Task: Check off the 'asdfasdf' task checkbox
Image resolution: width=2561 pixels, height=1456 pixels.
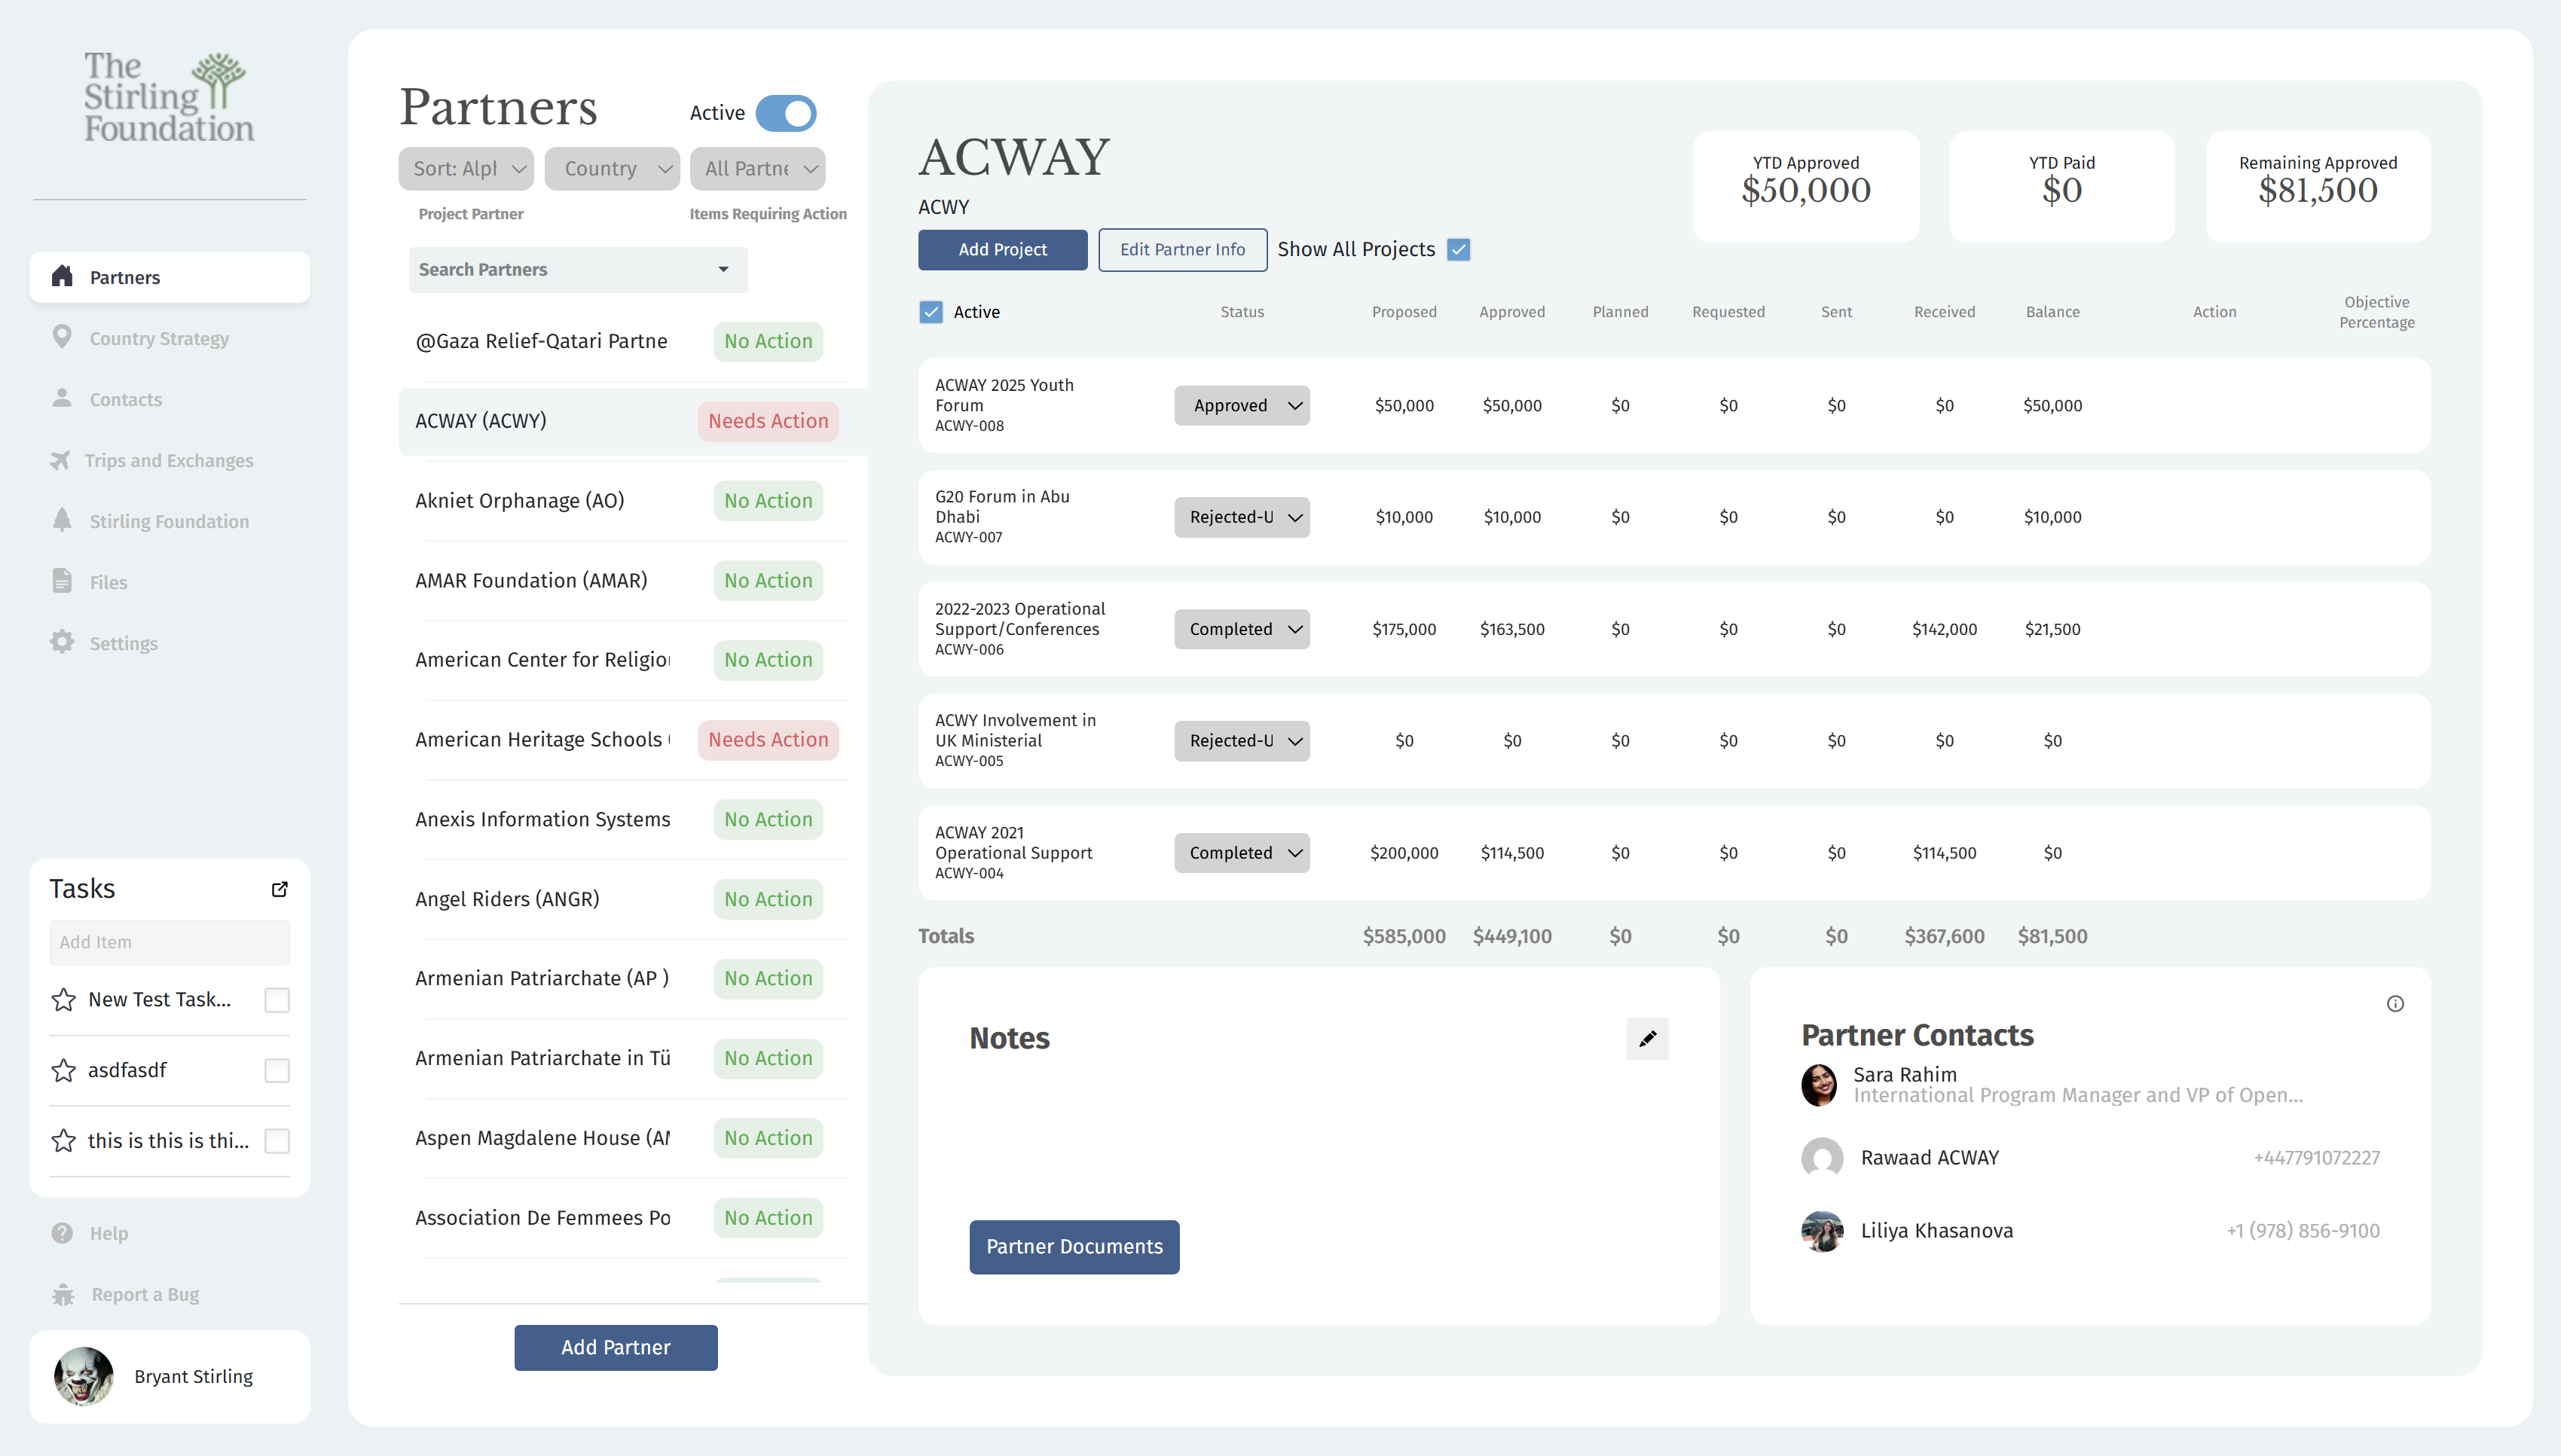Action: click(x=277, y=1071)
